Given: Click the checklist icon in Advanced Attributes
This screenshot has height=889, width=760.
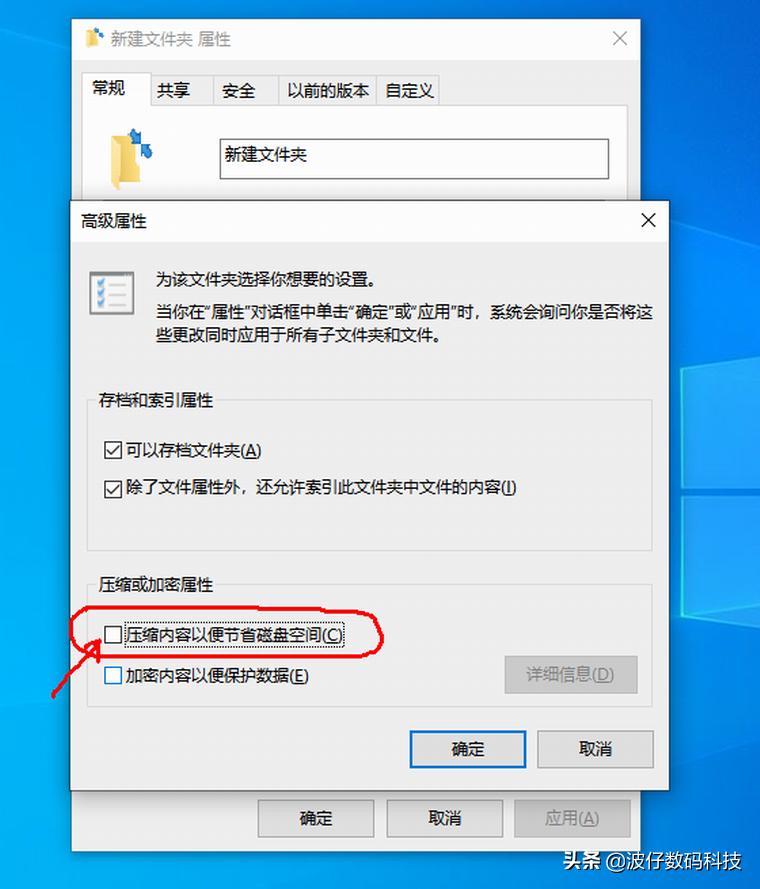Looking at the screenshot, I should pos(112,293).
